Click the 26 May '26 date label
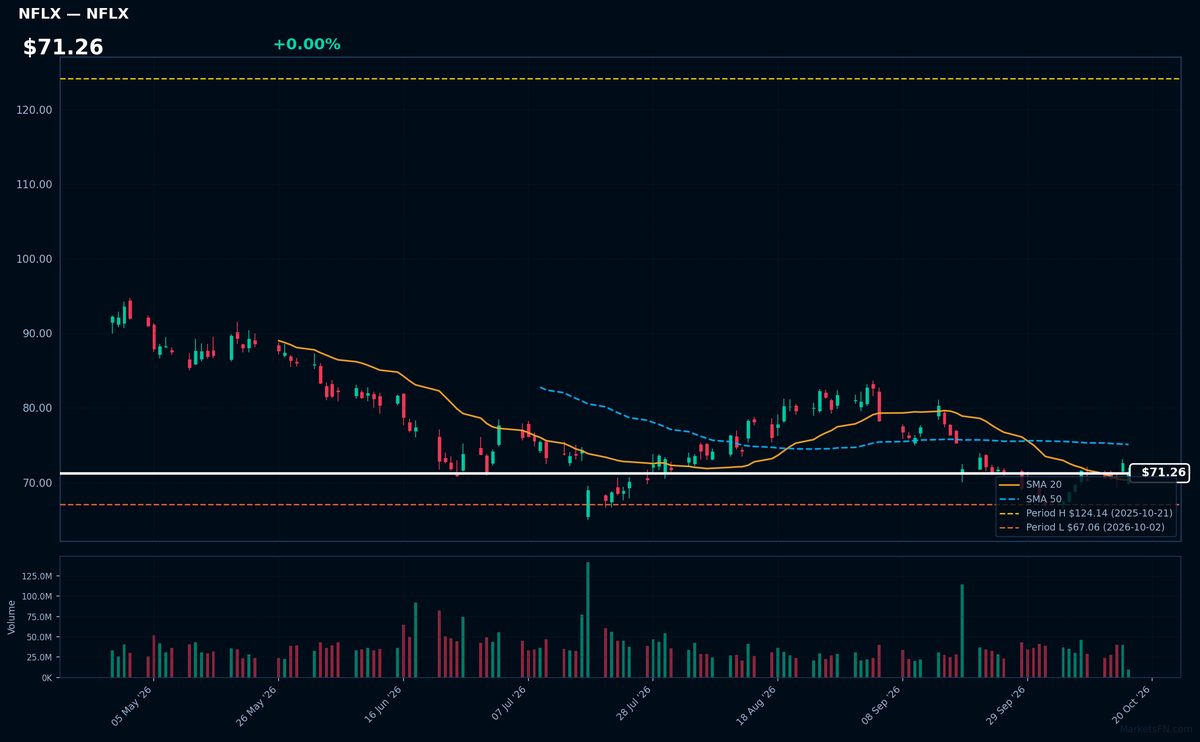 (257, 705)
